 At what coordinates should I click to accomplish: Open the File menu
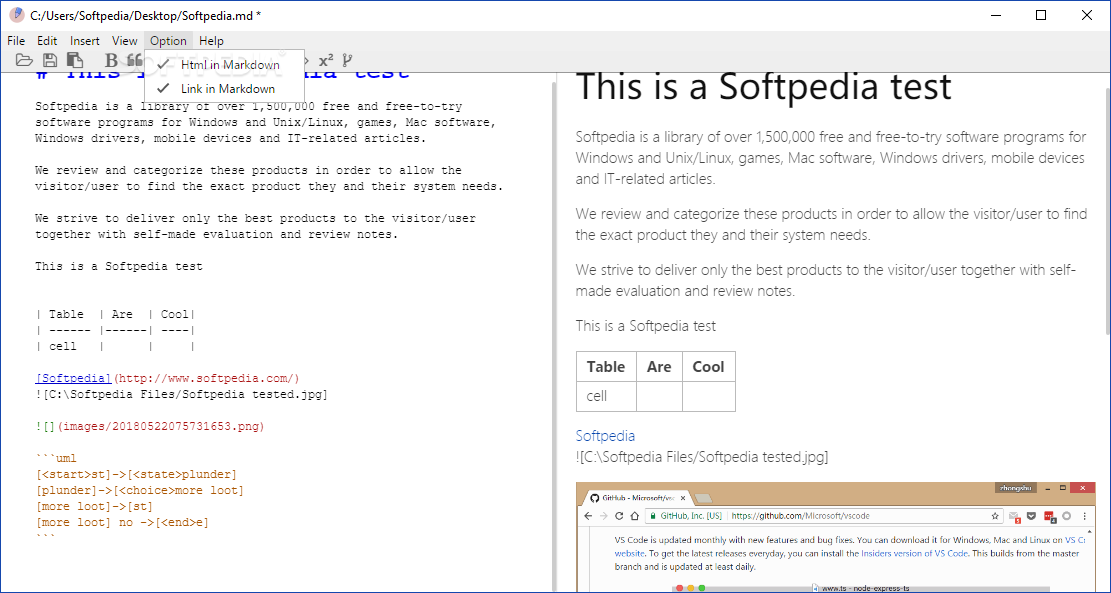click(x=16, y=41)
